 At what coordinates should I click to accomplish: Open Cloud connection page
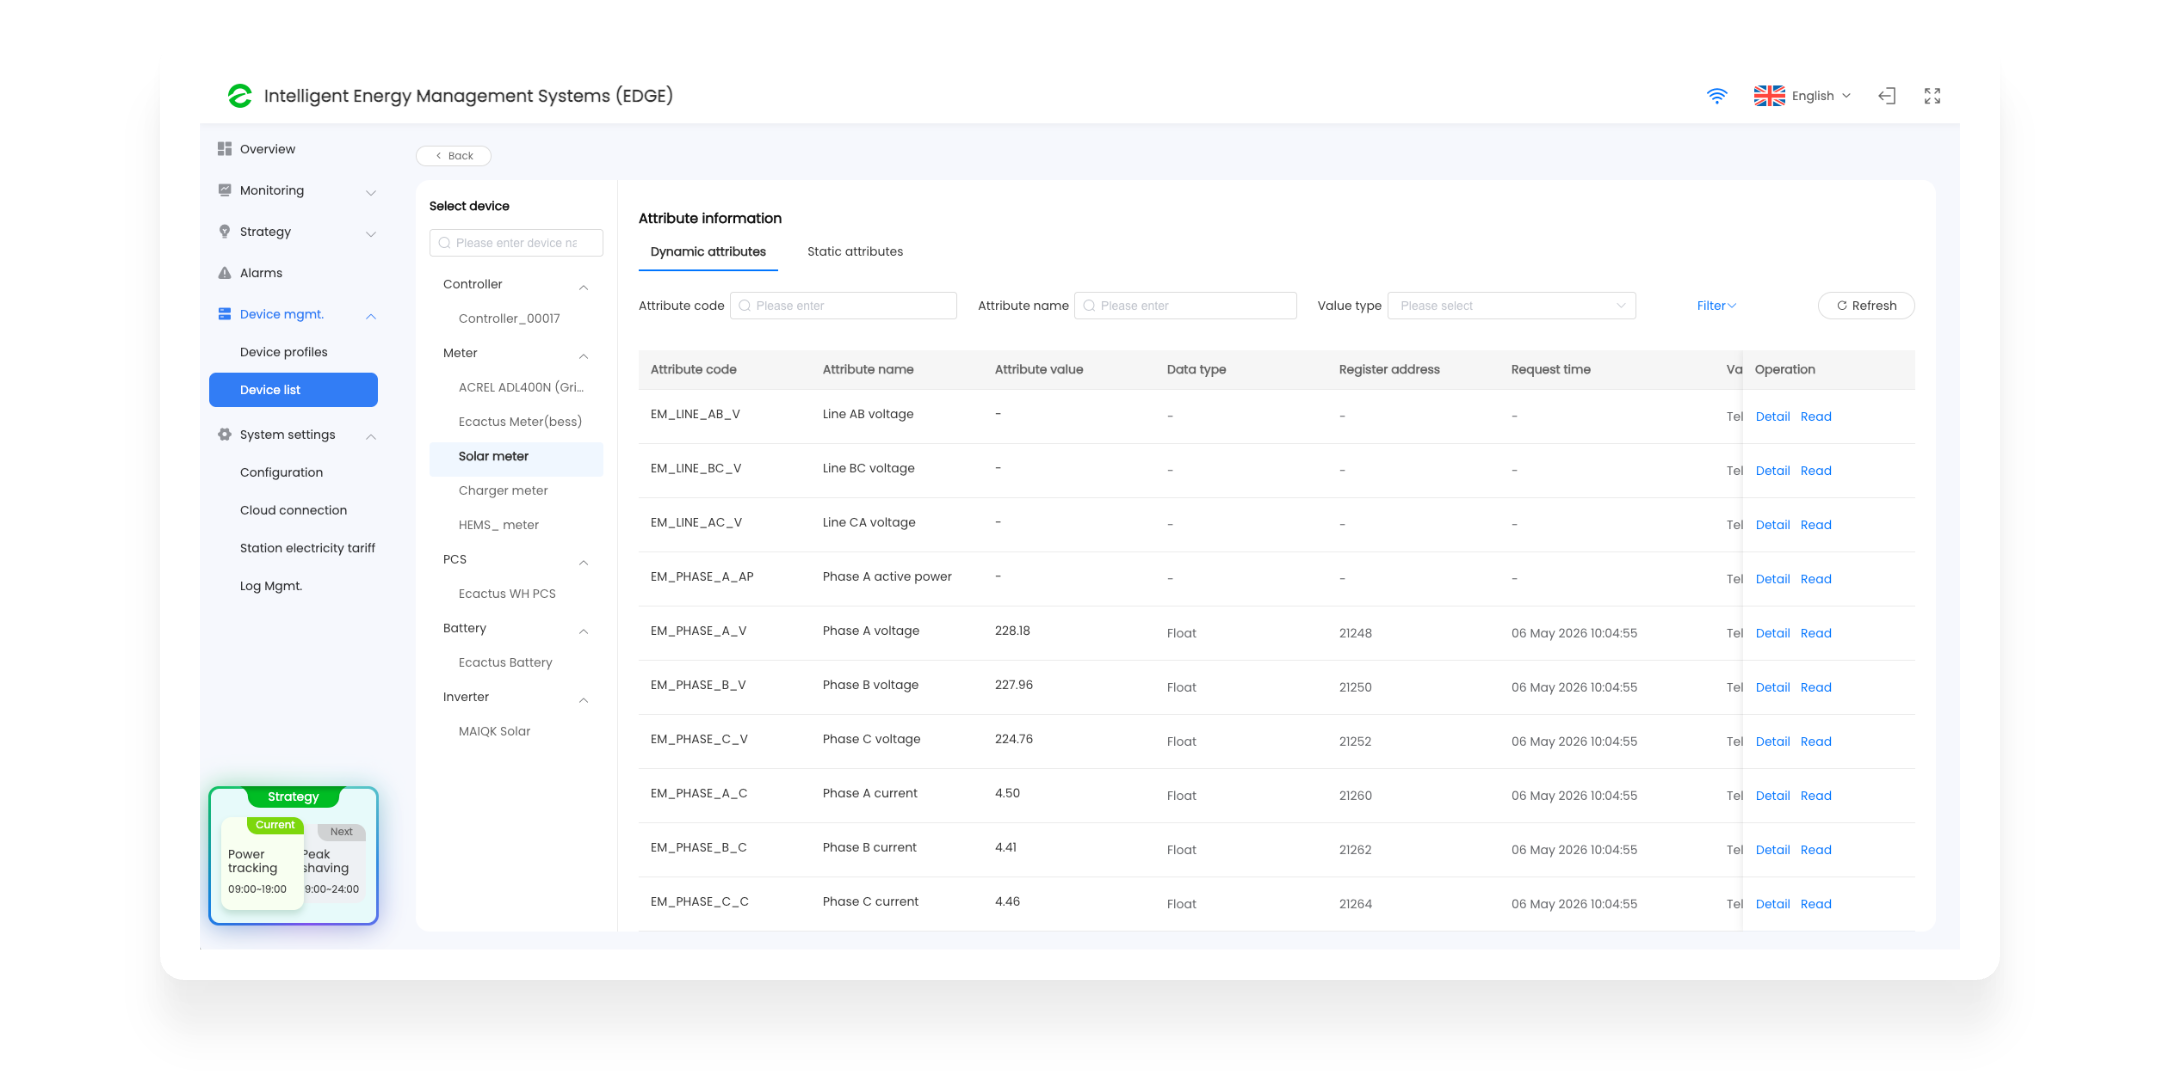click(293, 510)
